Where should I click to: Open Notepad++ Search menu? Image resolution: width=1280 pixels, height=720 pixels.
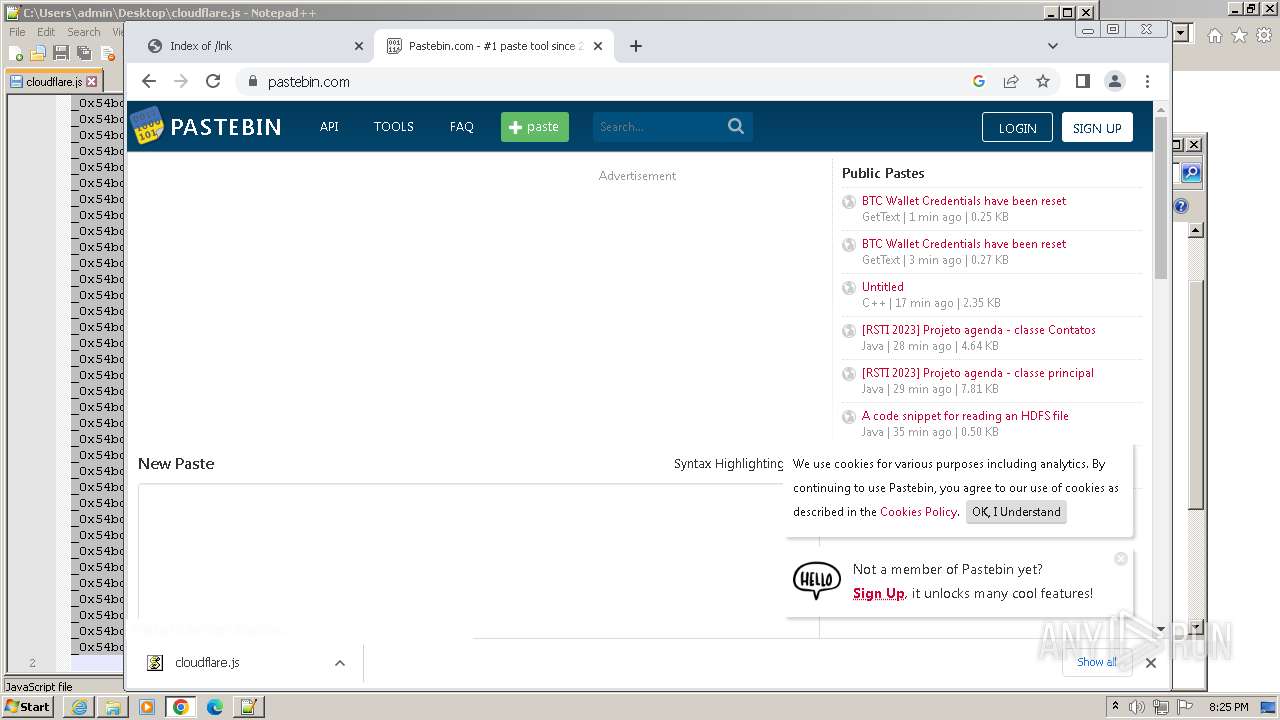(x=84, y=32)
